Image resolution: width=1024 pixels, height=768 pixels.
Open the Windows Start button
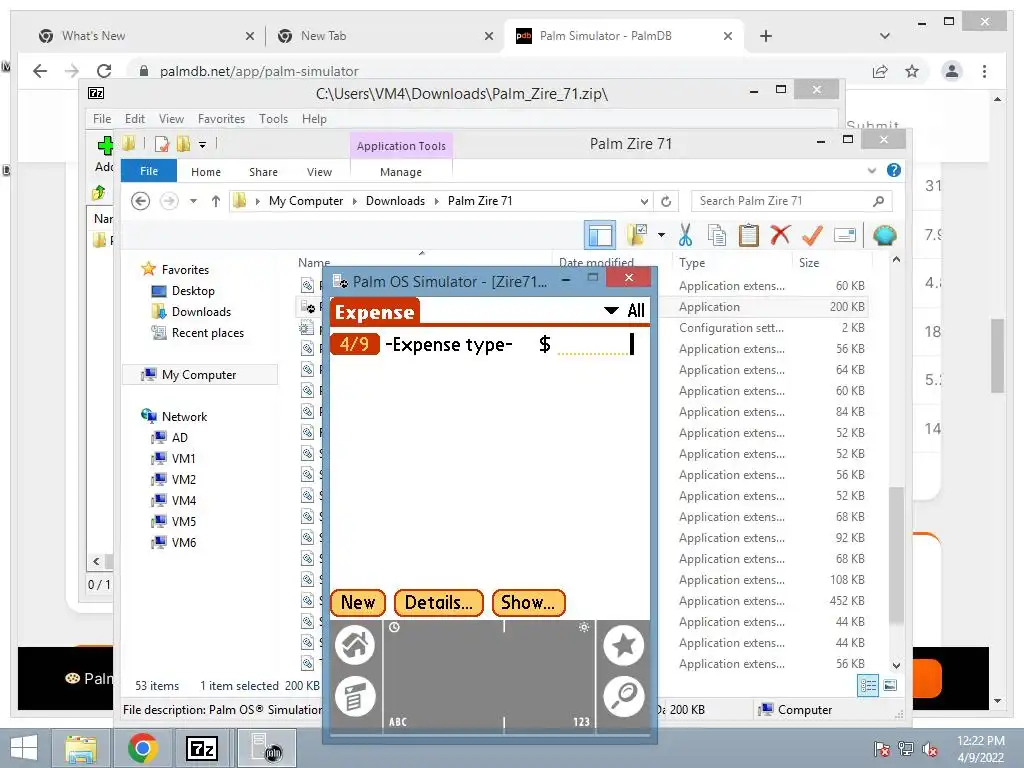(24, 748)
